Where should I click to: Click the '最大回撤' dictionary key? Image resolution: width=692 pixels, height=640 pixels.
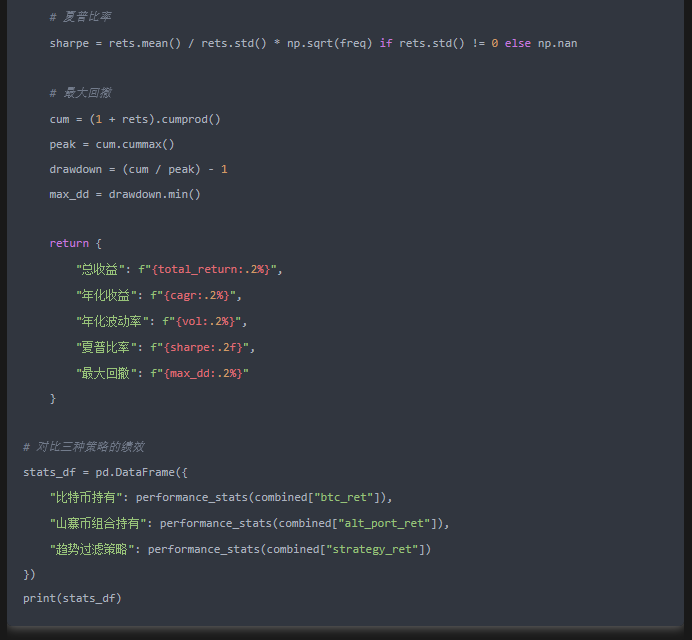click(x=106, y=373)
